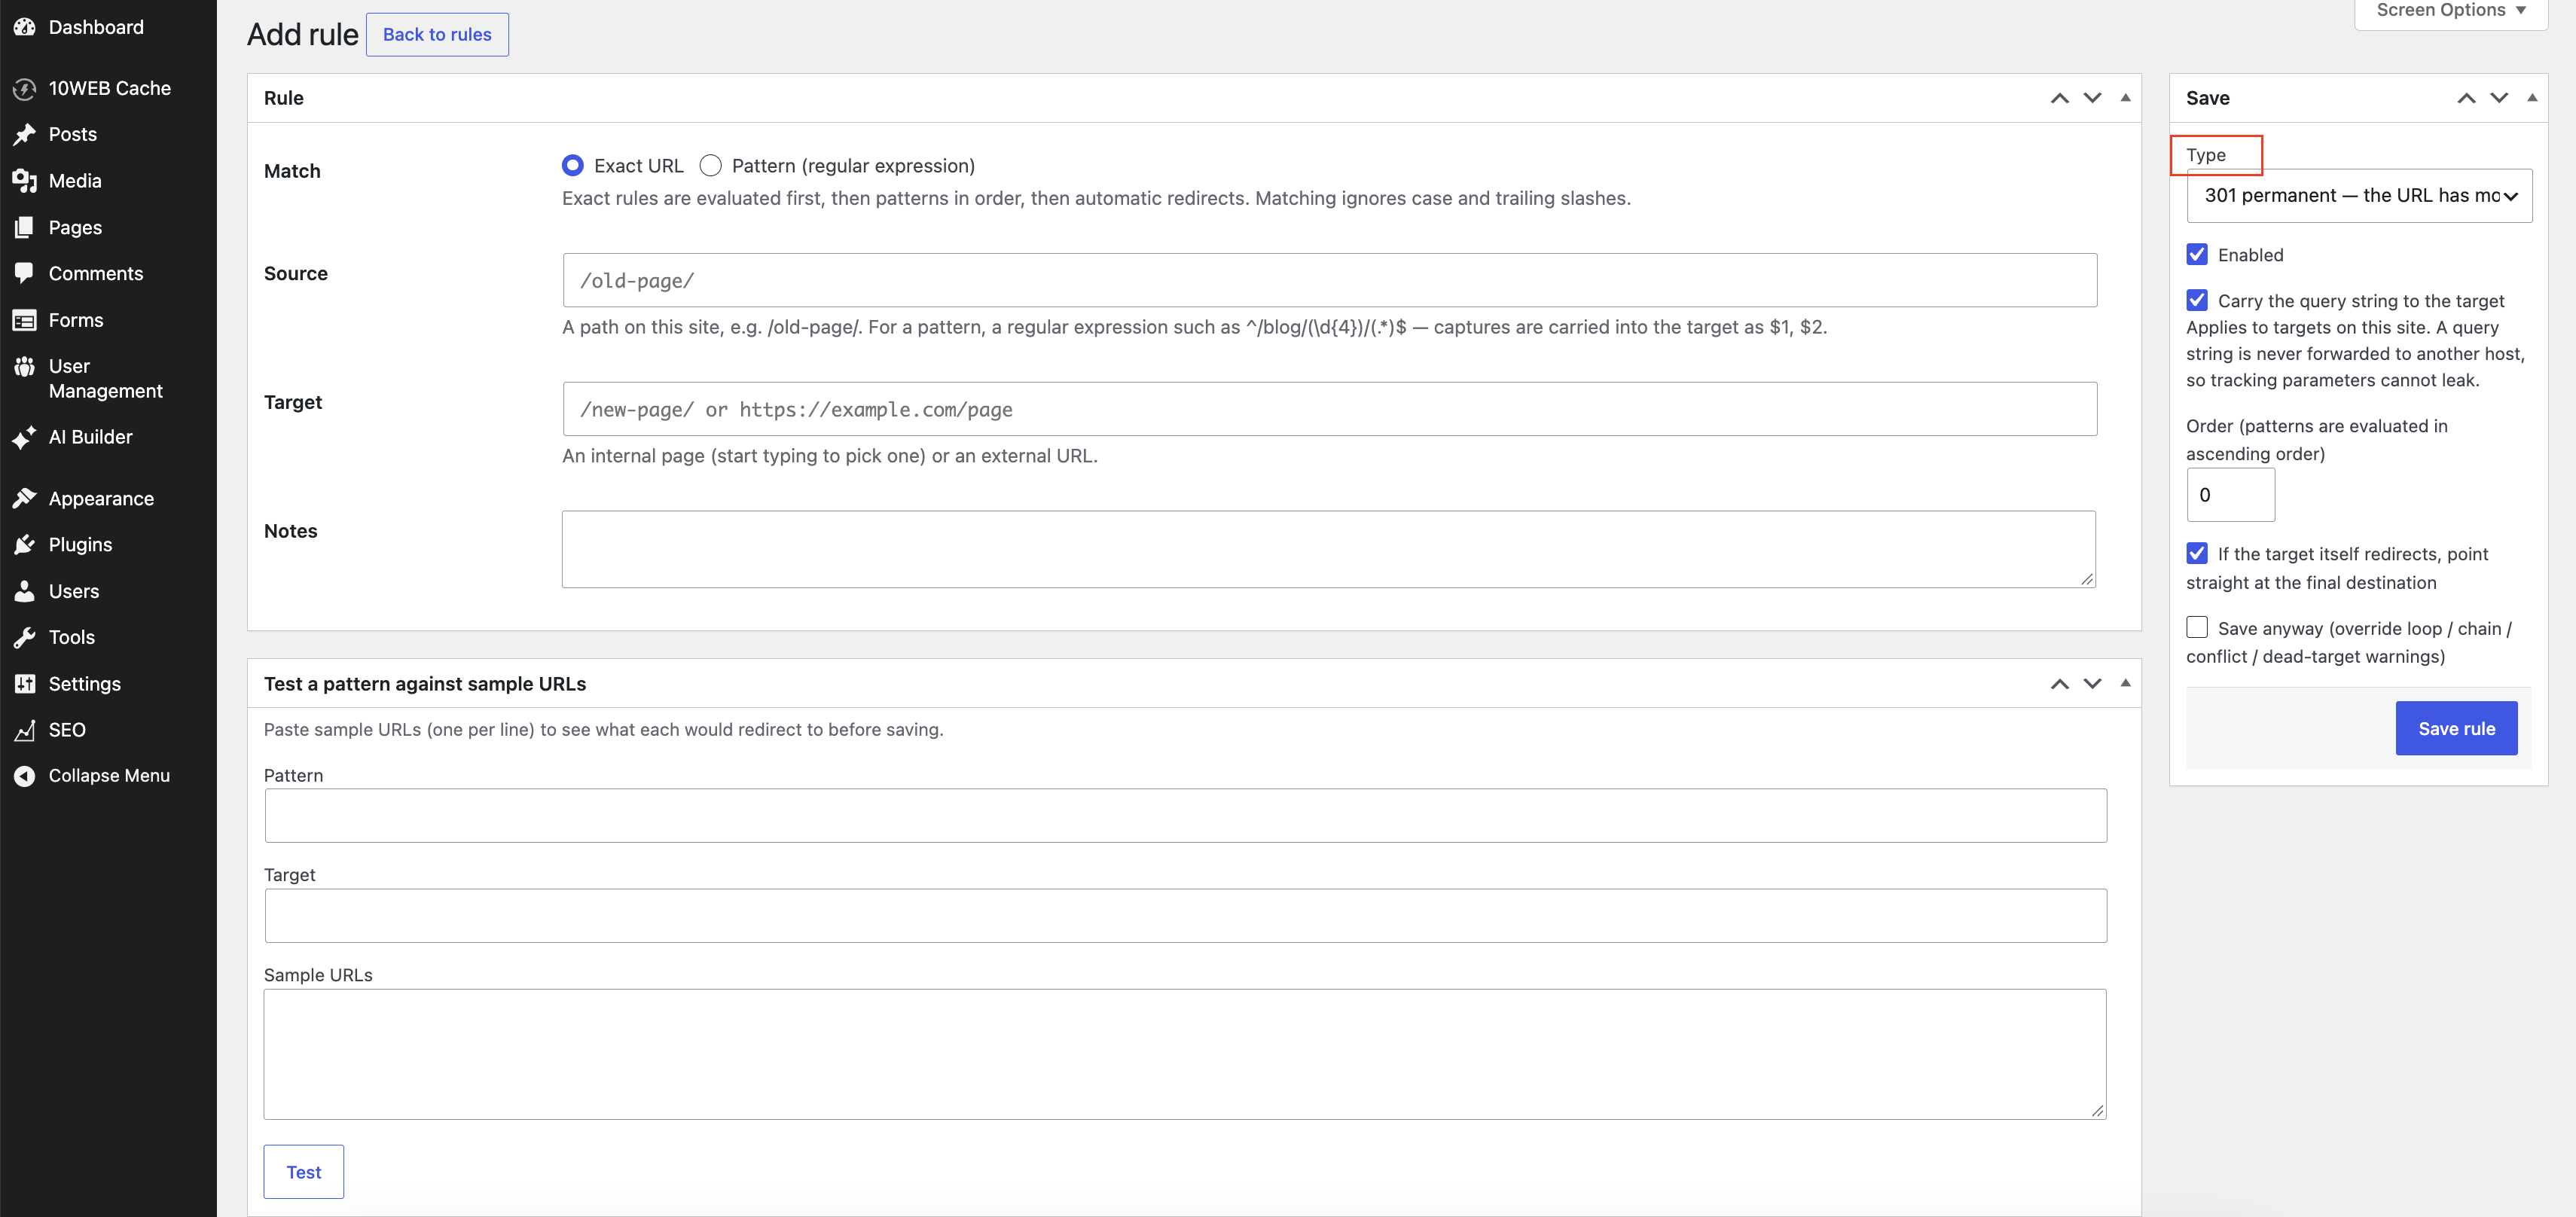Image resolution: width=2576 pixels, height=1217 pixels.
Task: Click the Plugins plug icon
Action: 25,545
